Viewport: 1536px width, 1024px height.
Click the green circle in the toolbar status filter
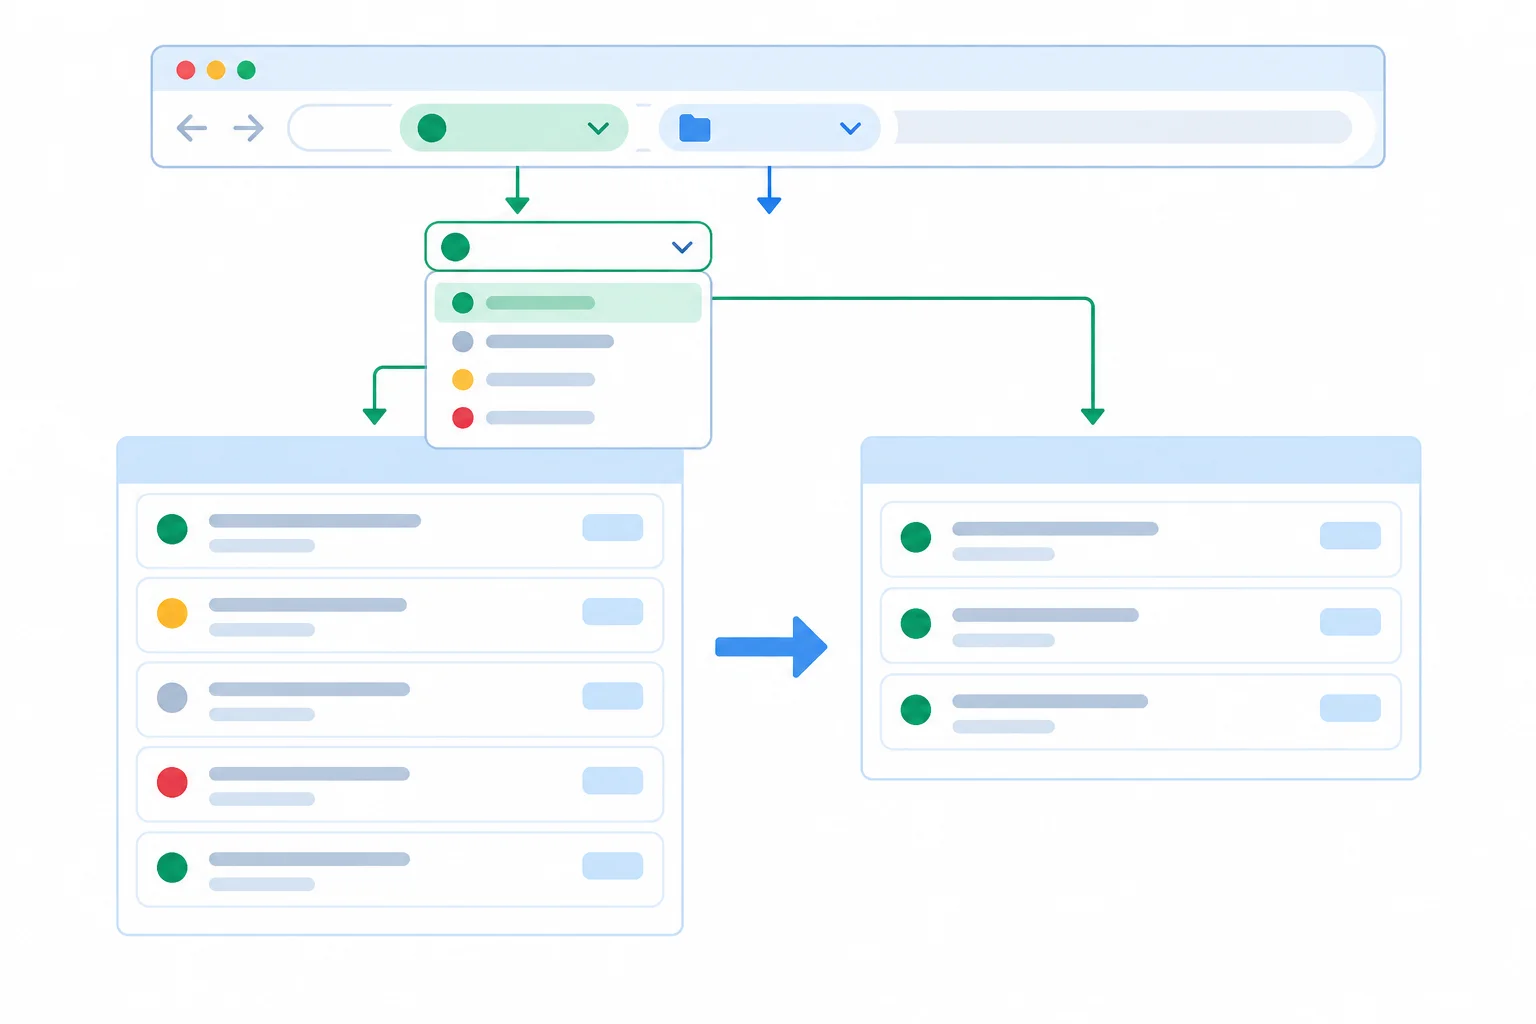[432, 128]
